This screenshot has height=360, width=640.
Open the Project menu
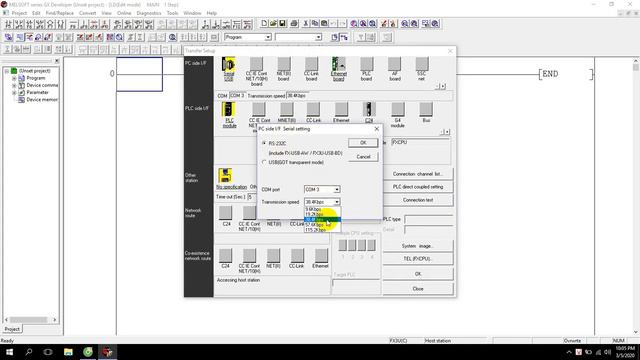pyautogui.click(x=19, y=13)
